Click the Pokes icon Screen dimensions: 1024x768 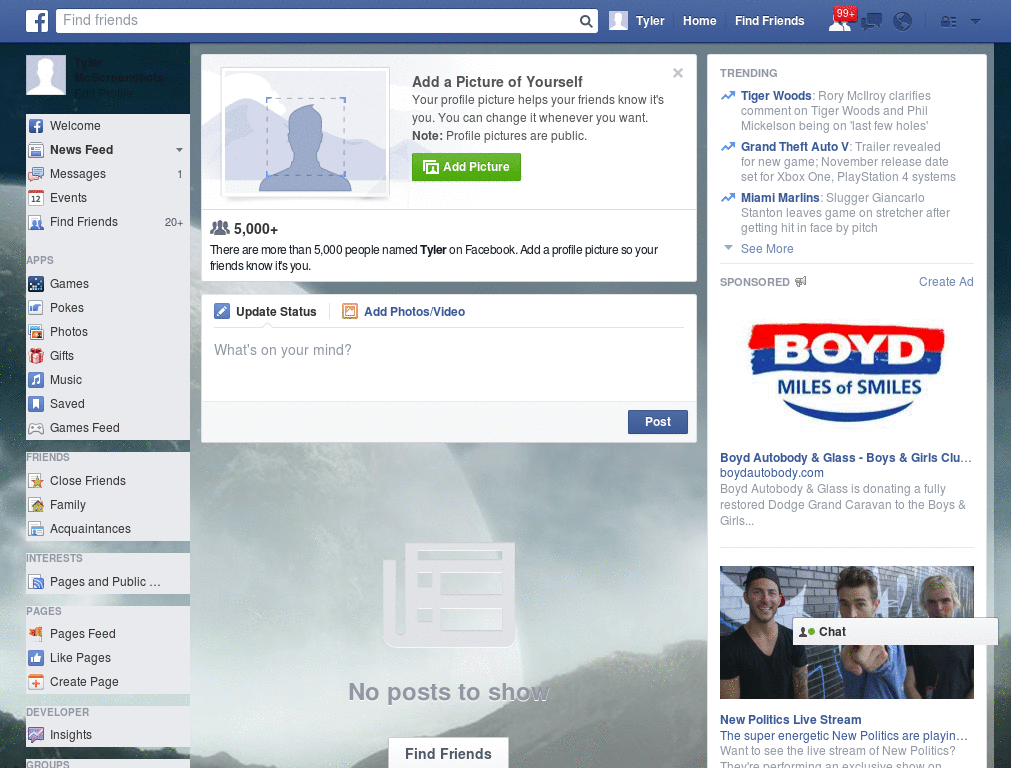[36, 308]
